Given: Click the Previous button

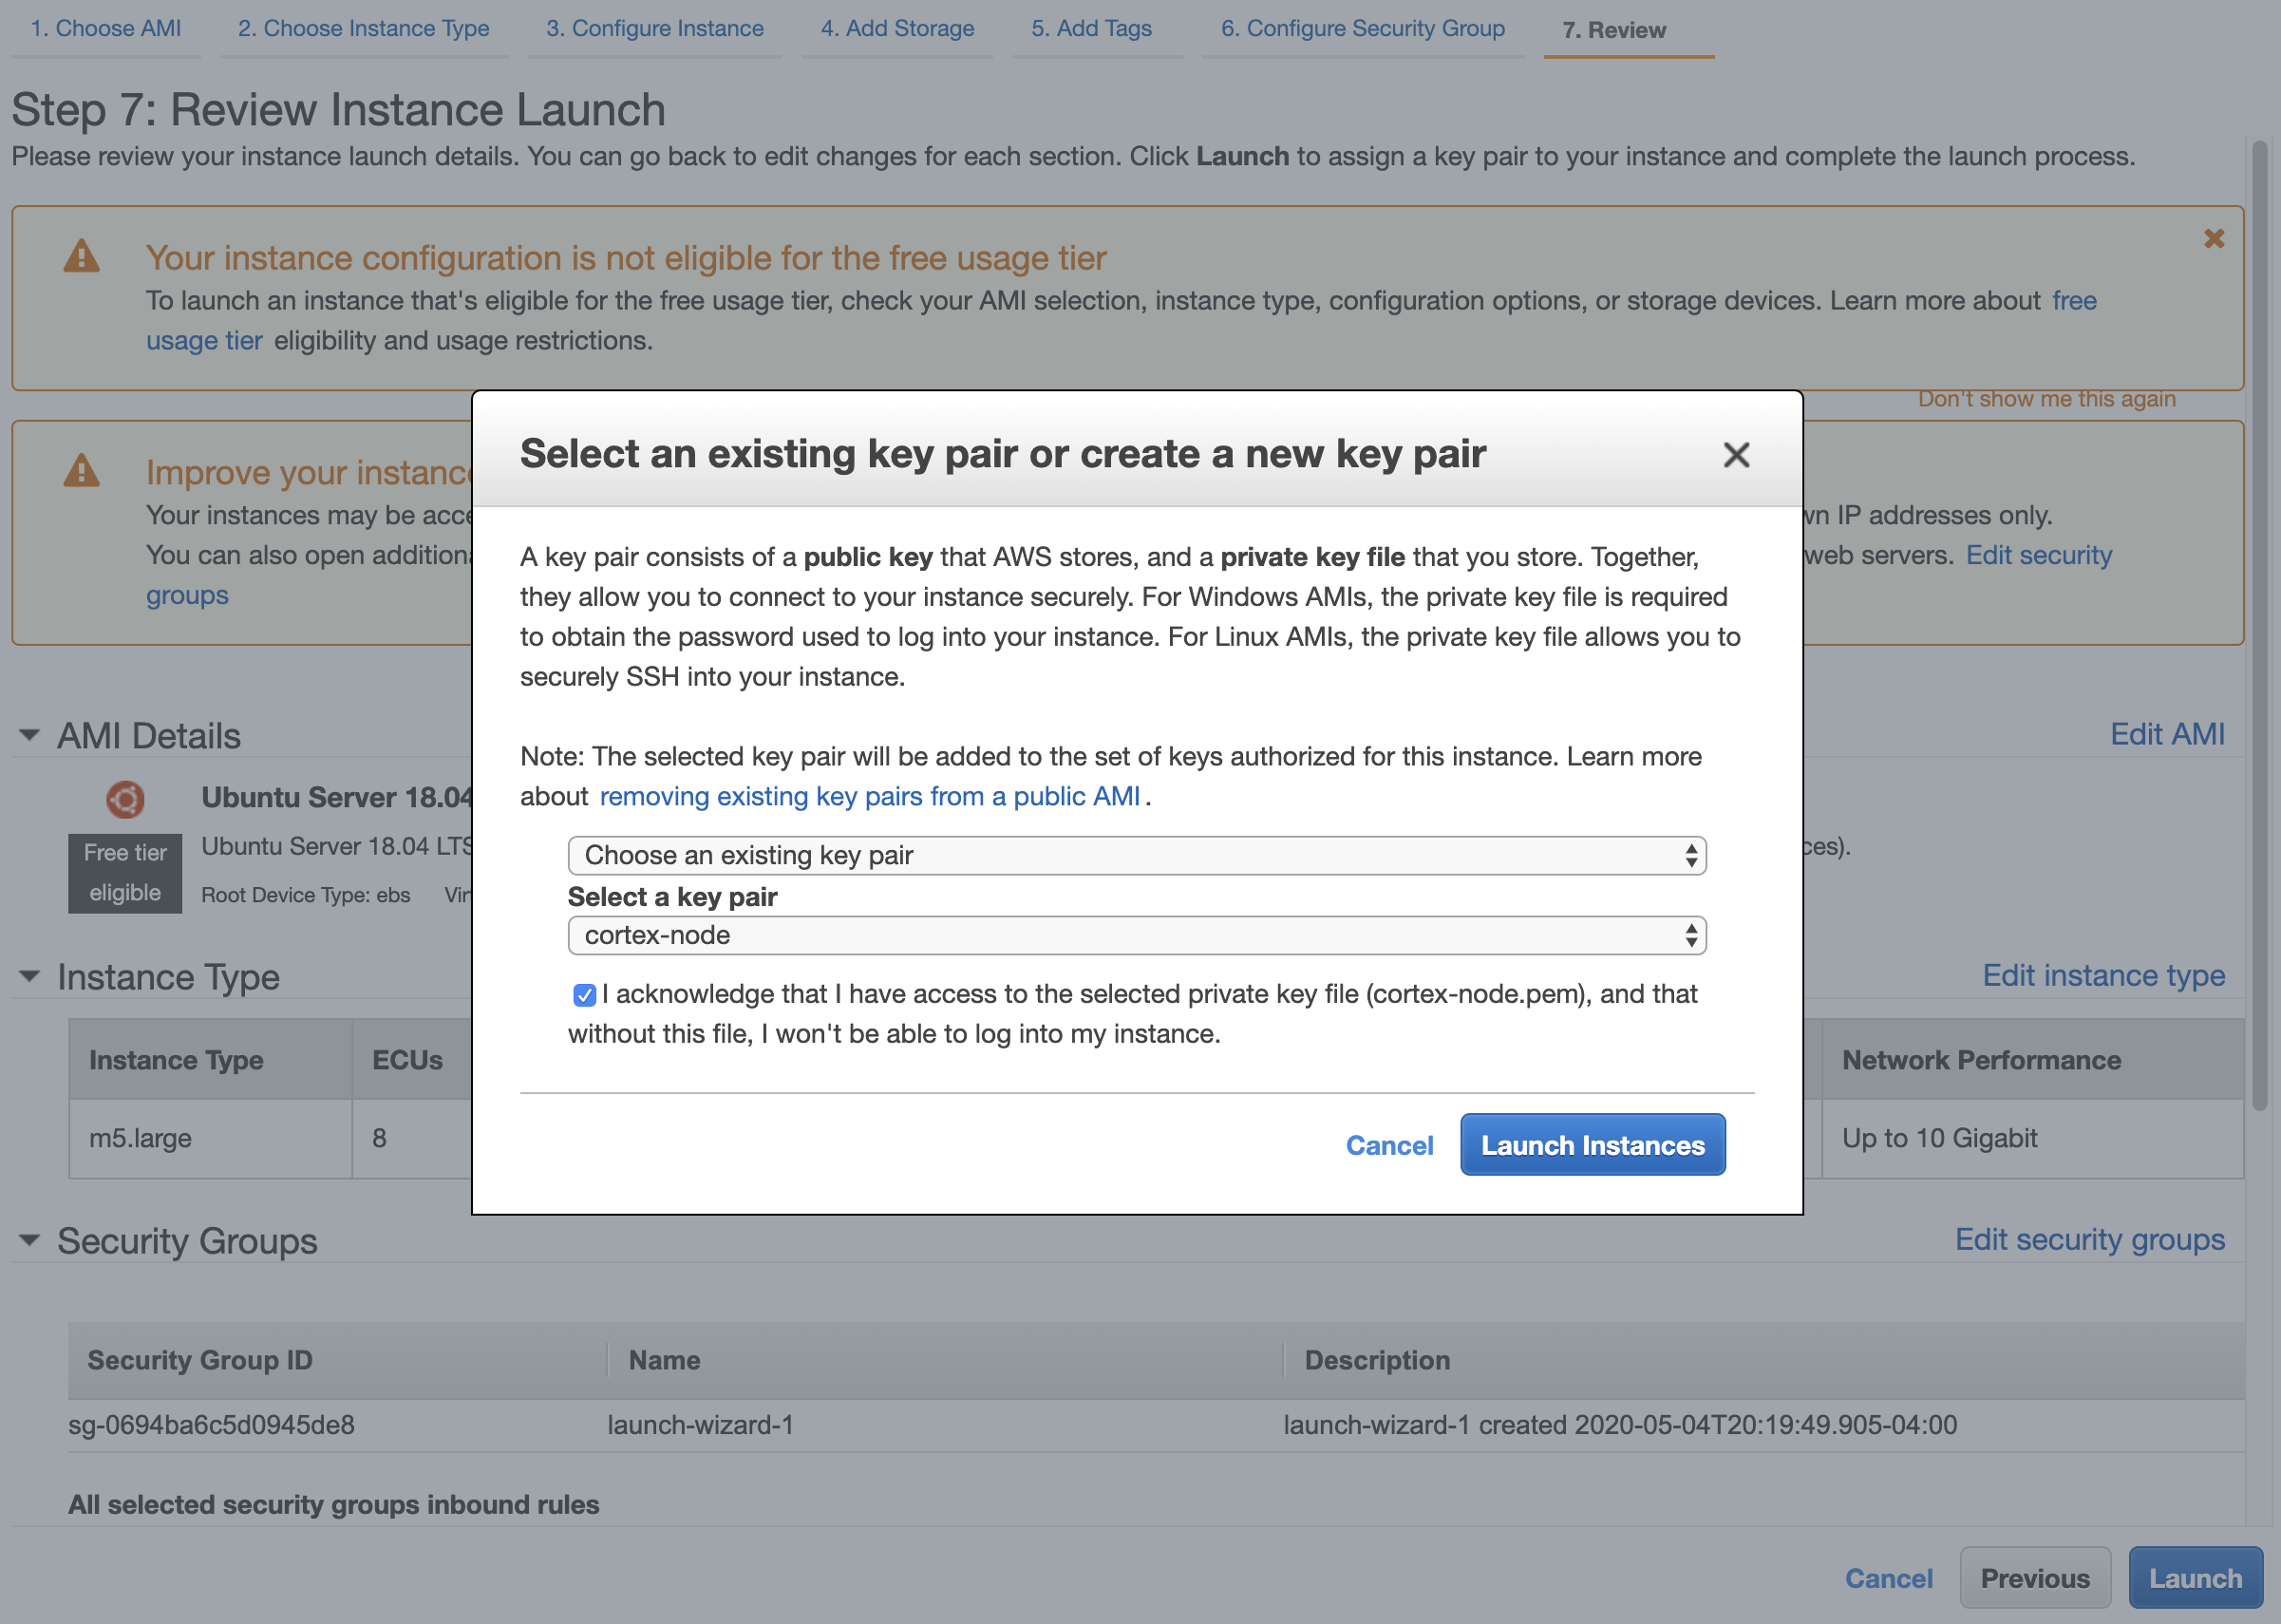Looking at the screenshot, I should click(2034, 1578).
